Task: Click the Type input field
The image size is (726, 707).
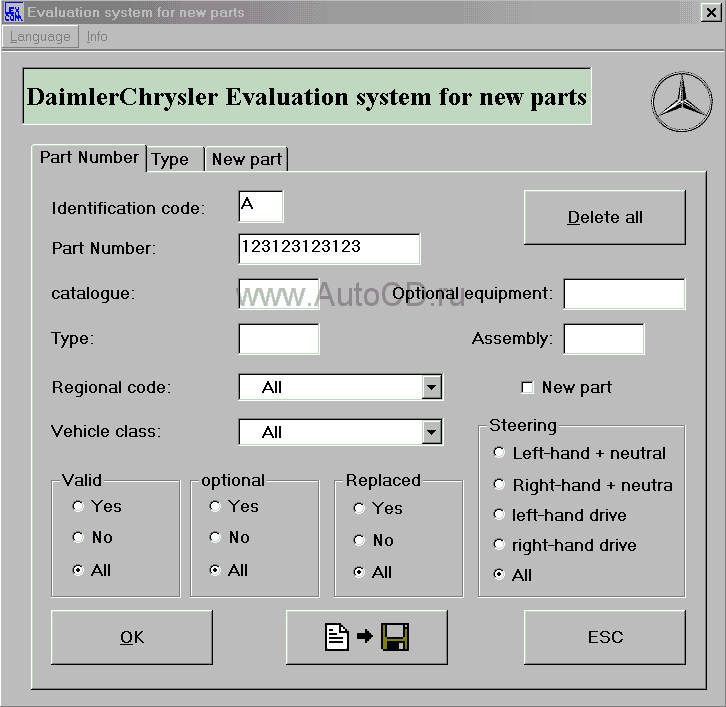Action: 279,339
